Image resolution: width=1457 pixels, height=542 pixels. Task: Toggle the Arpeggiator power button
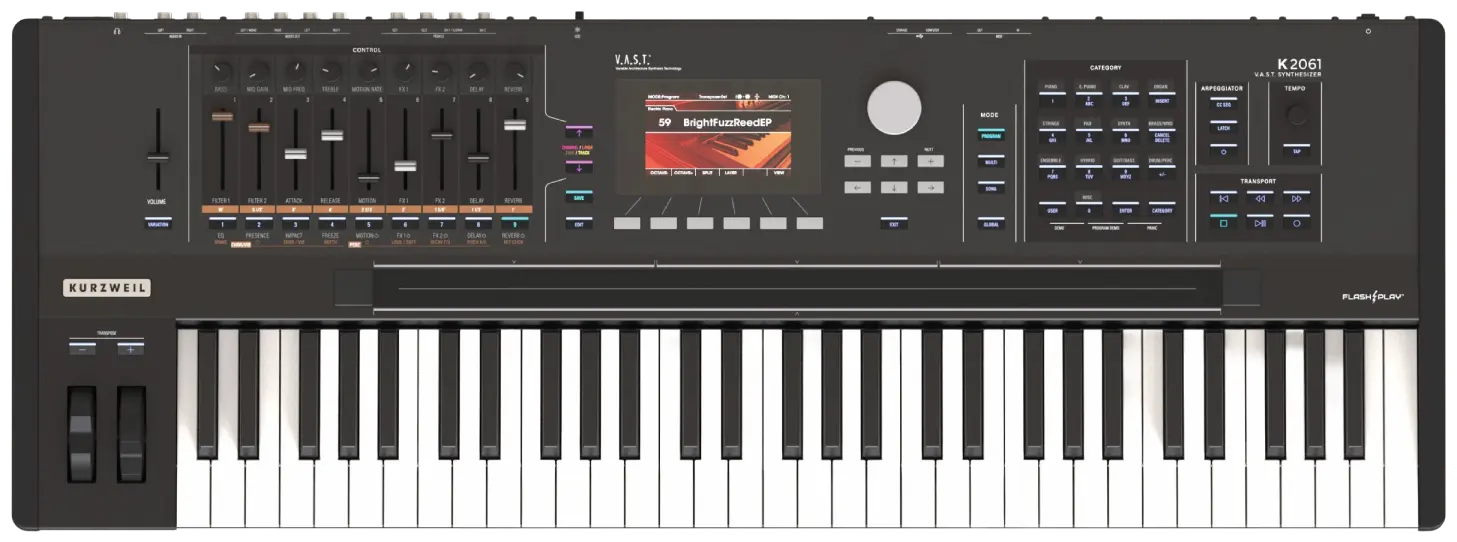point(1222,151)
